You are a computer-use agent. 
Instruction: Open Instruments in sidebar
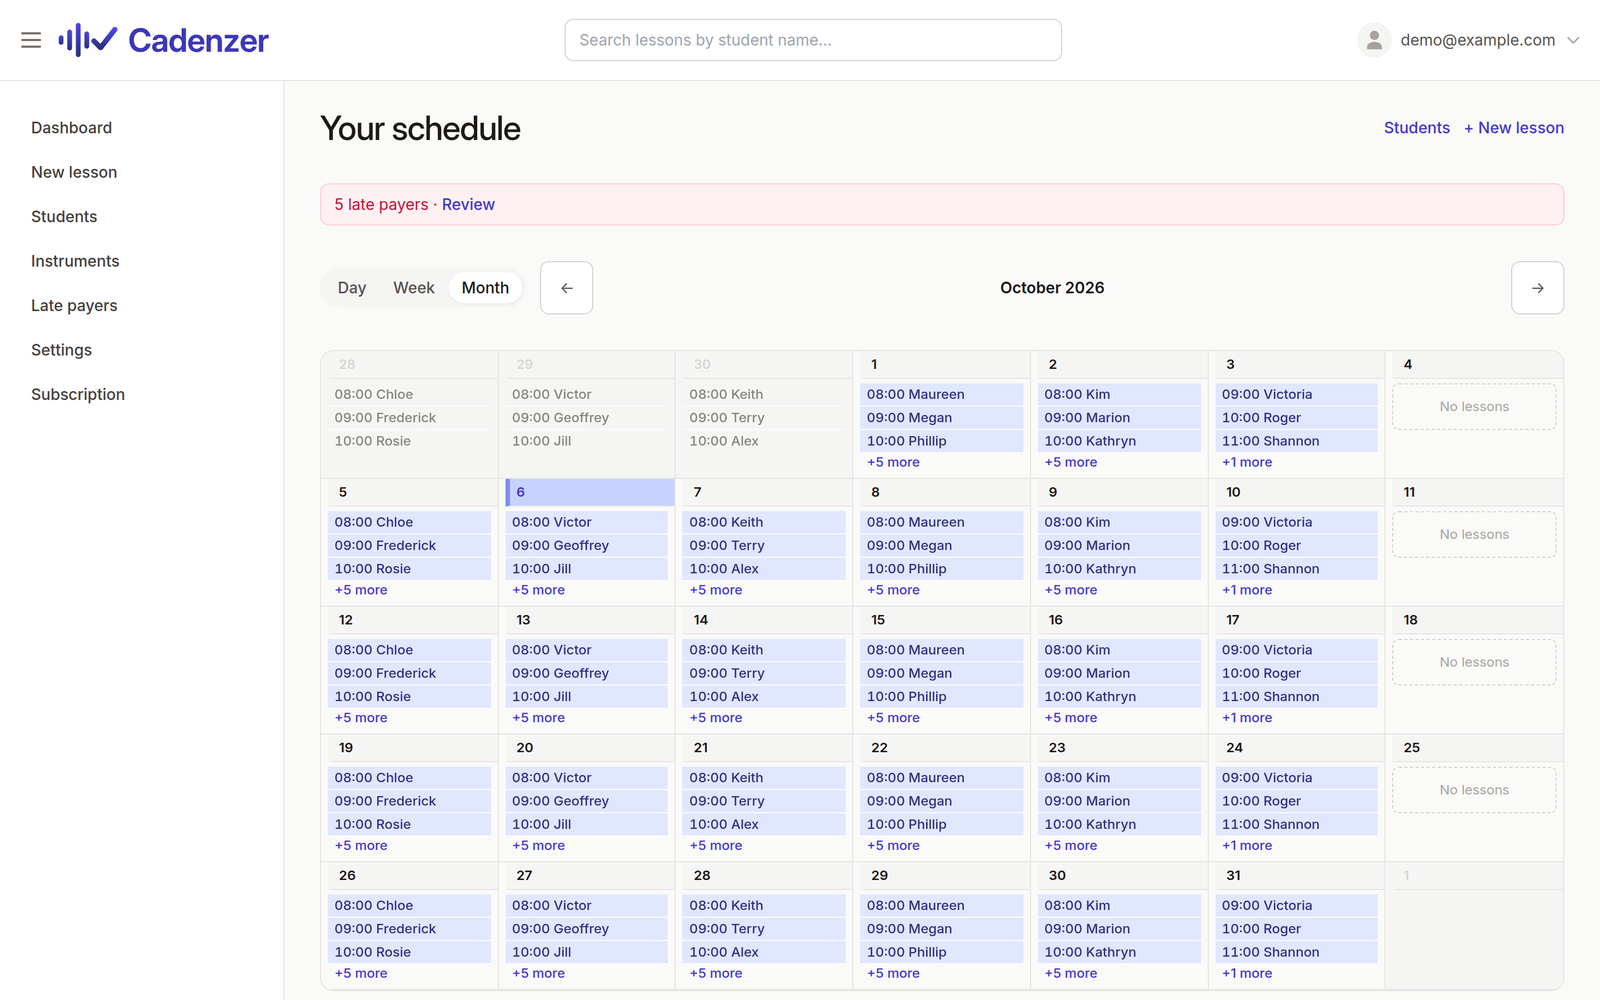point(75,261)
